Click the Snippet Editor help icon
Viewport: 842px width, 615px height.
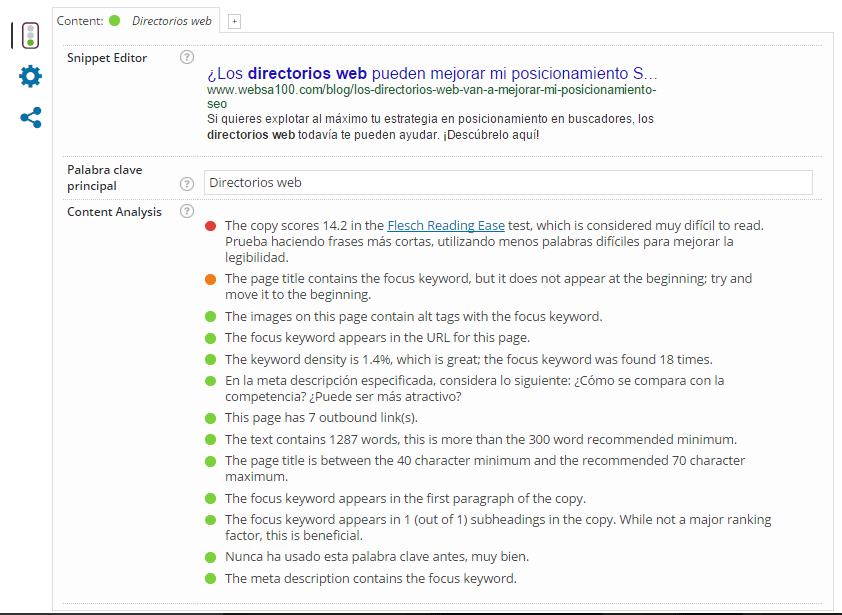tap(186, 58)
